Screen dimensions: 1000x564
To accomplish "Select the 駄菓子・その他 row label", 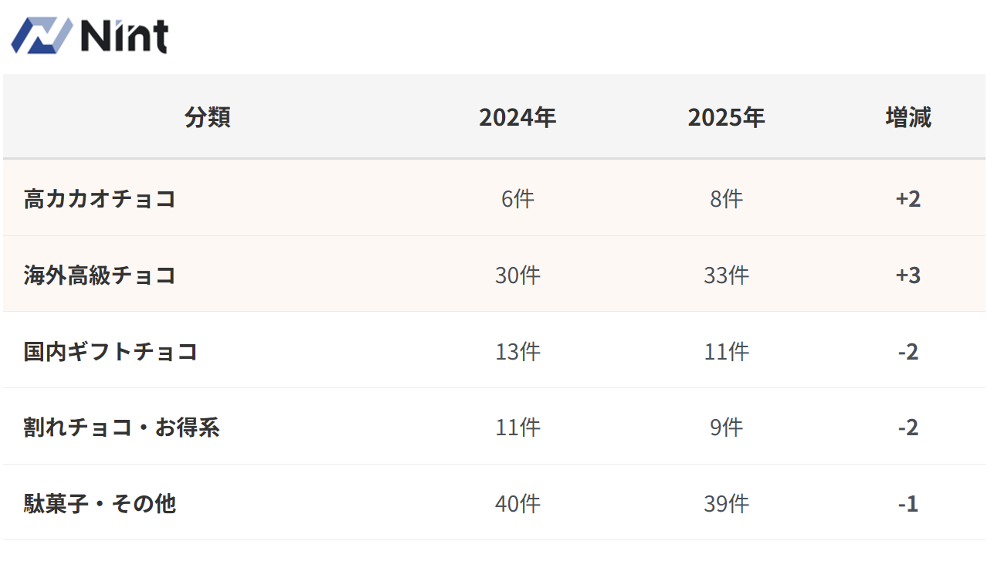I will 100,503.
